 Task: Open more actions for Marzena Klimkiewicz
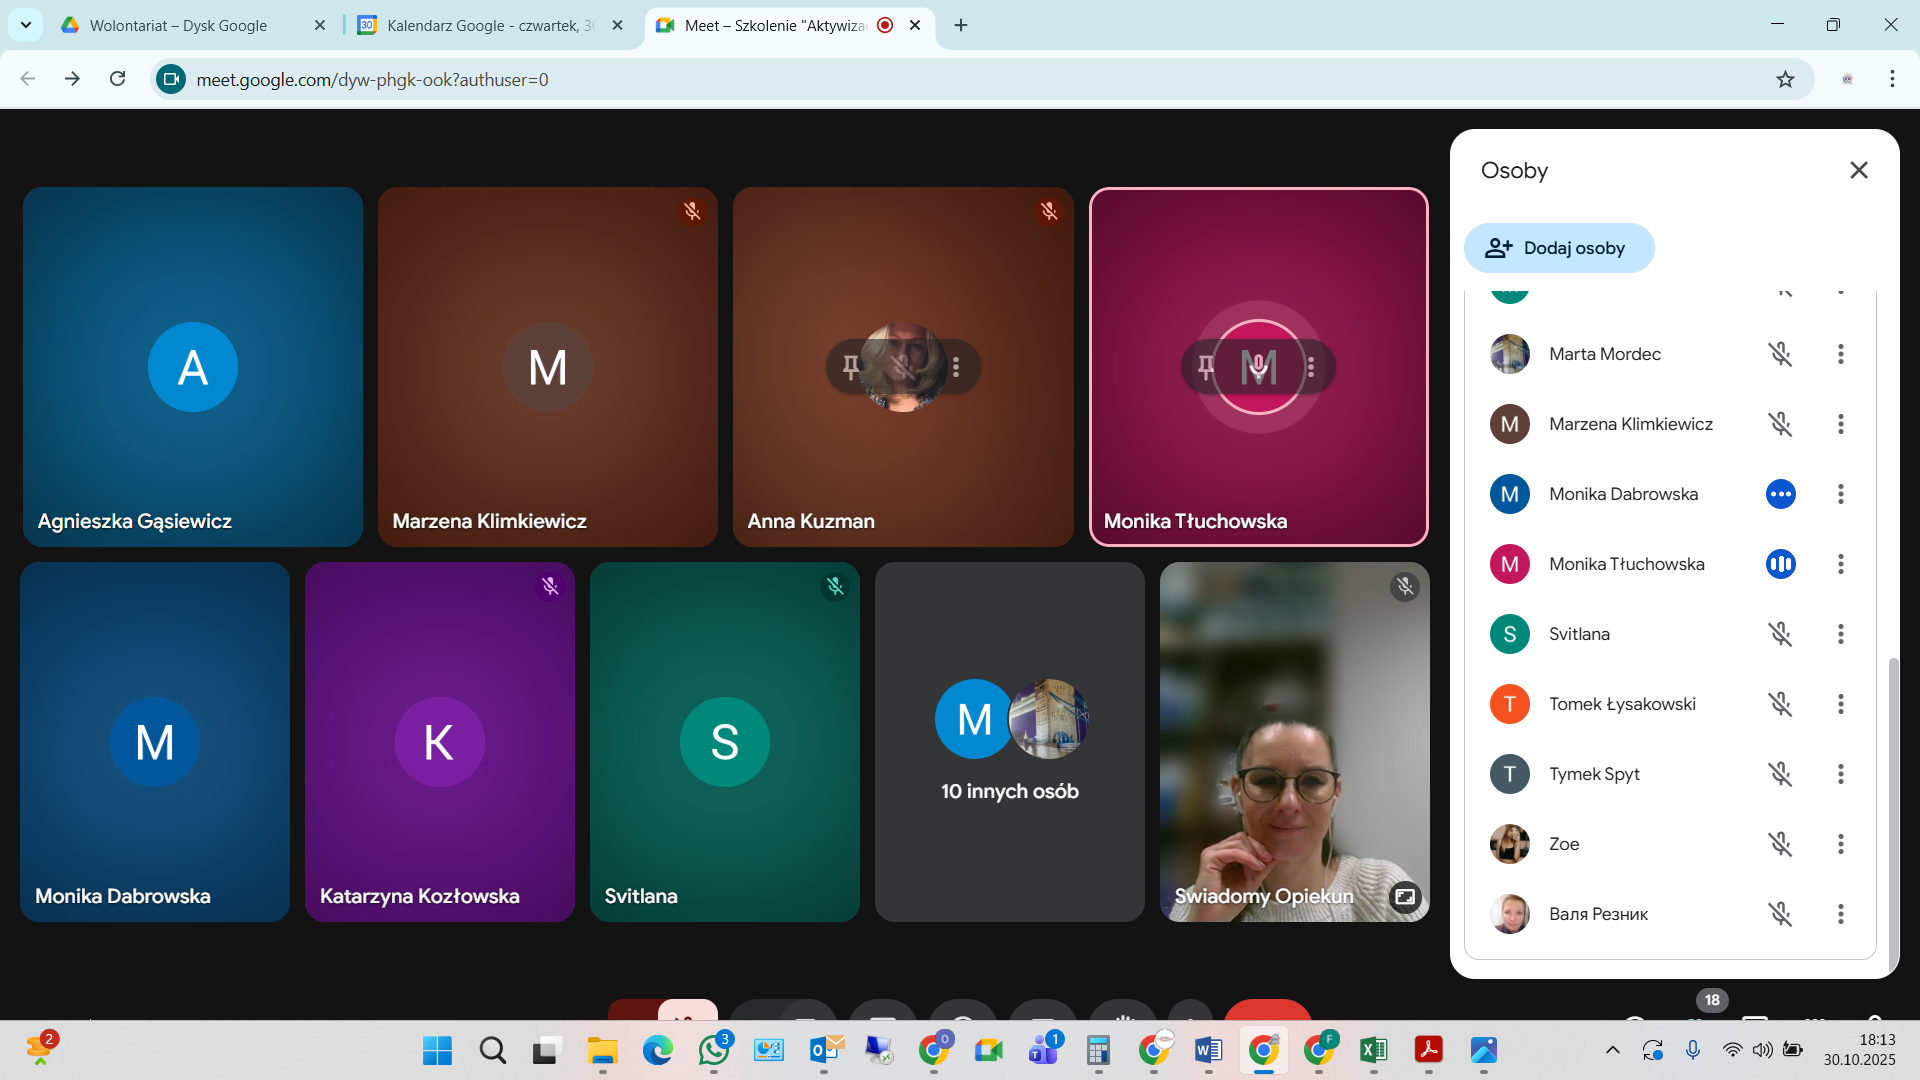(x=1840, y=424)
